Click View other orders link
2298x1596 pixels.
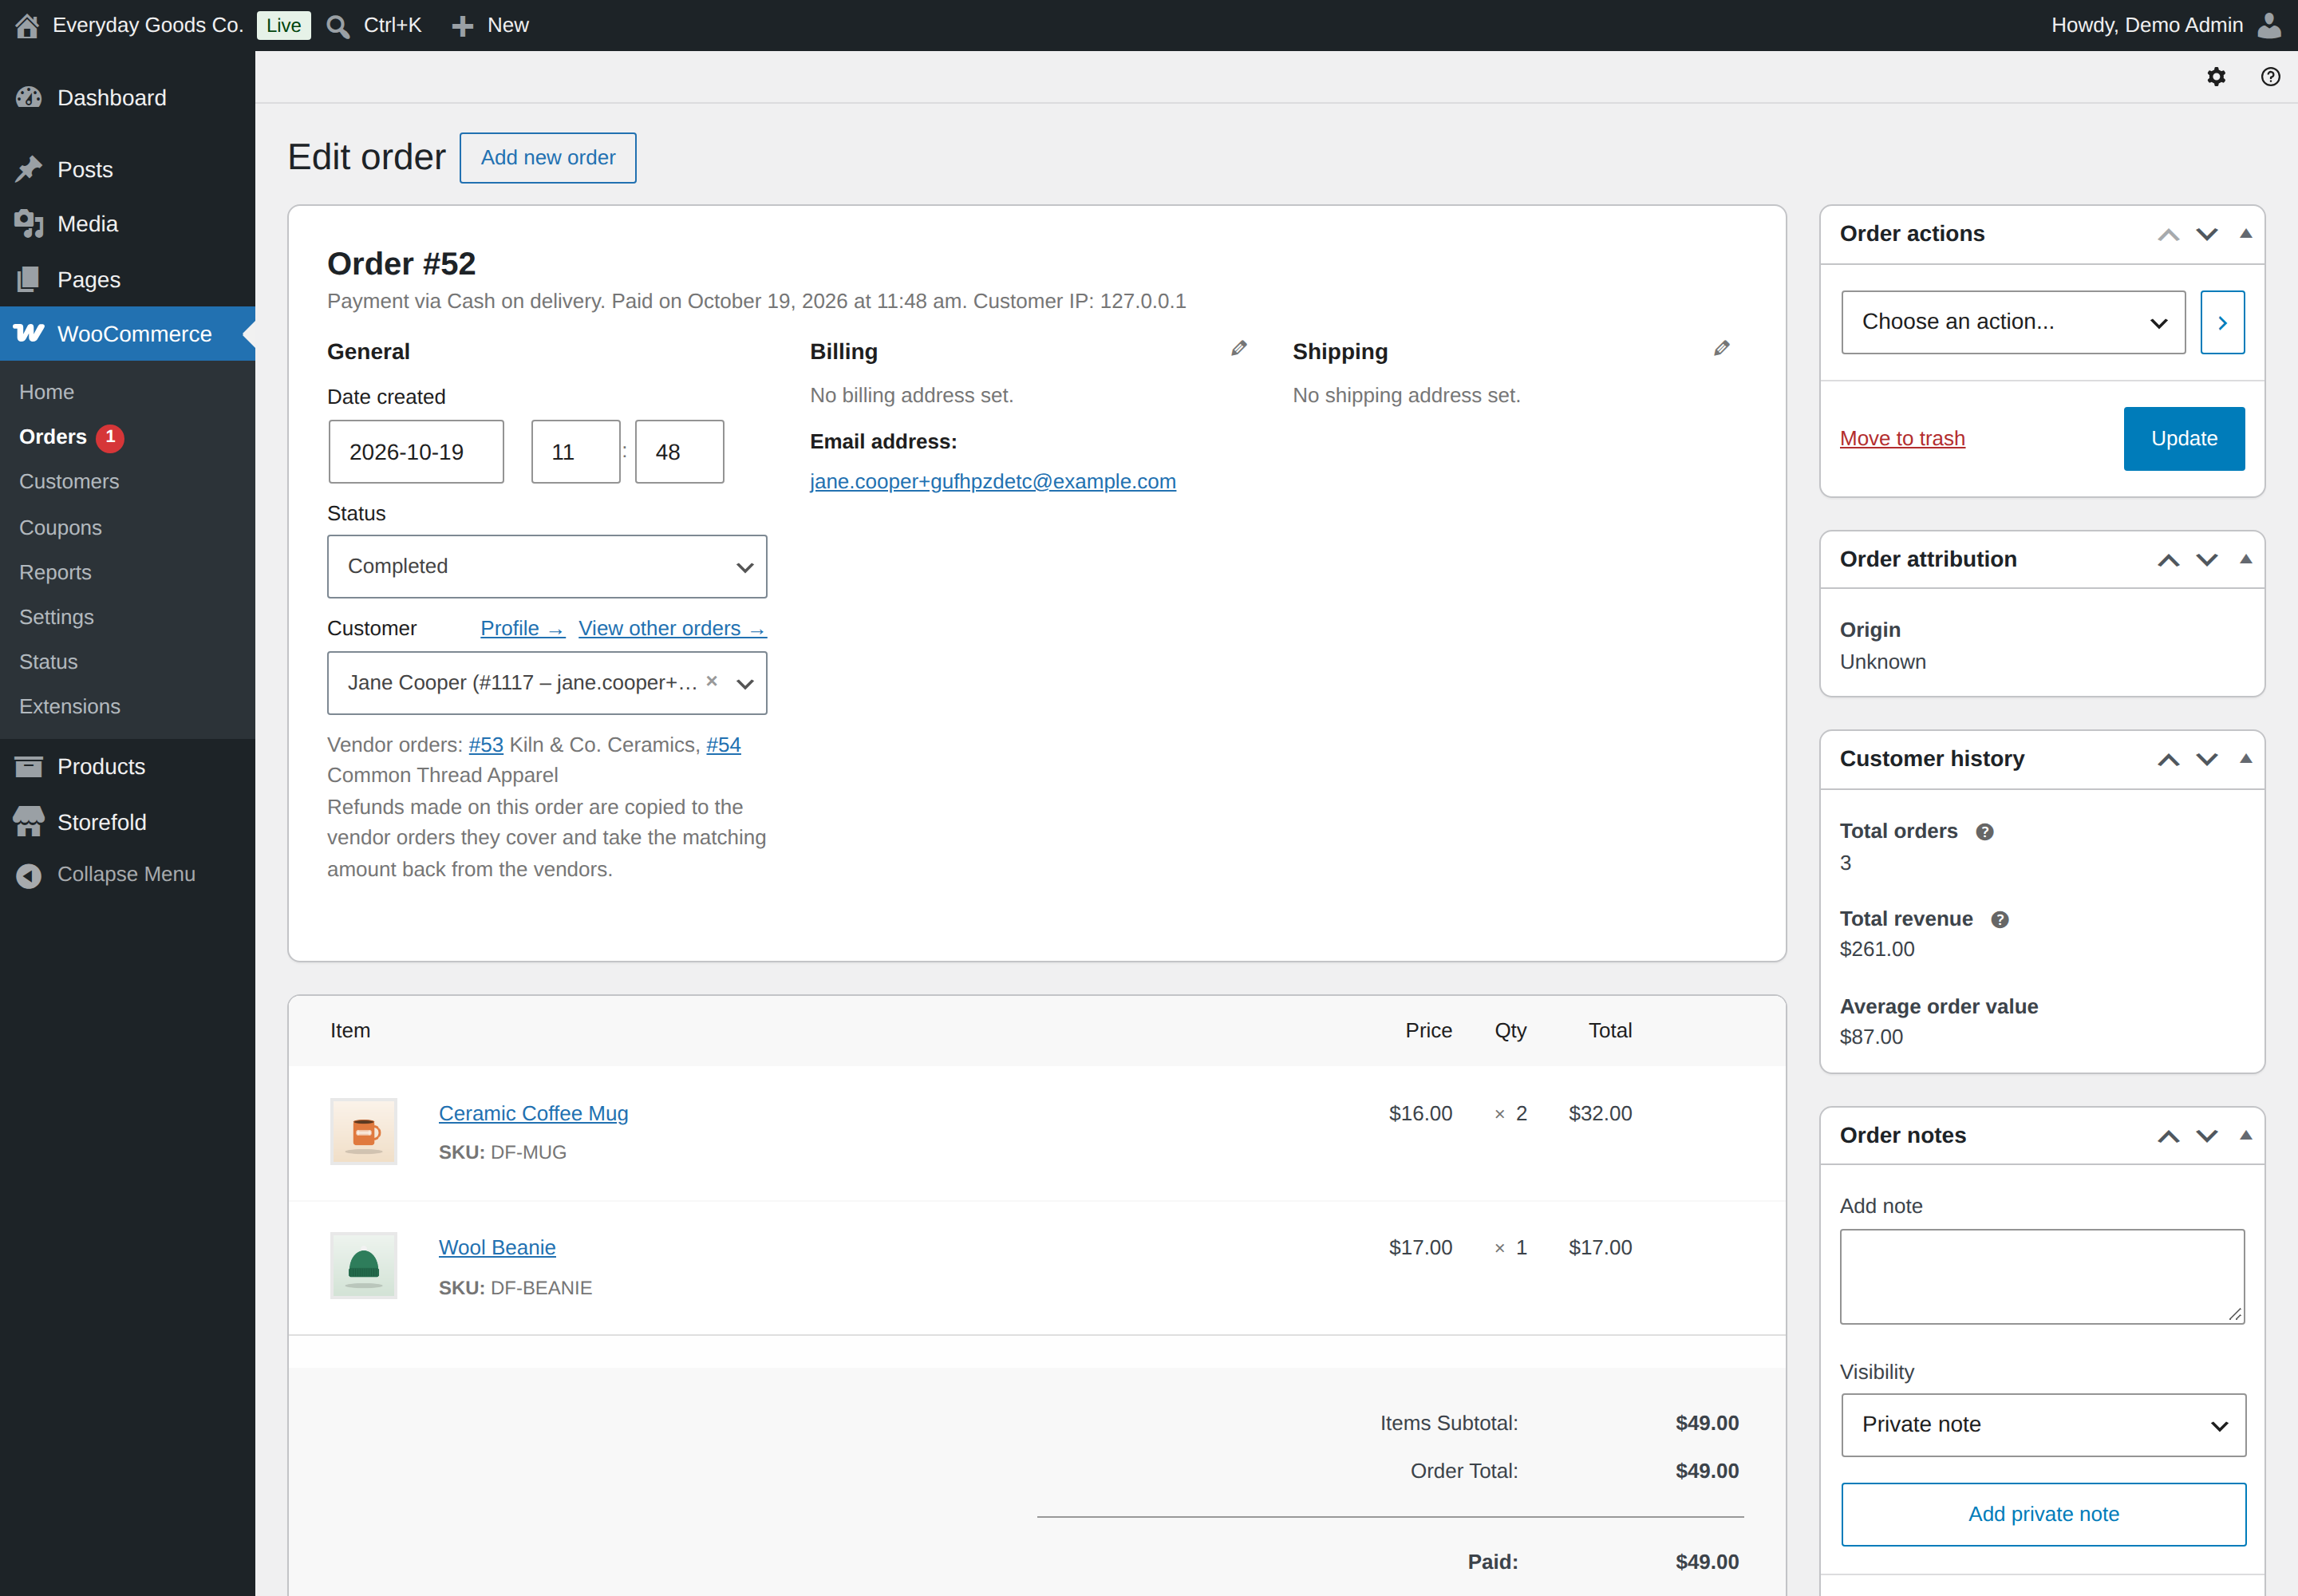672,629
